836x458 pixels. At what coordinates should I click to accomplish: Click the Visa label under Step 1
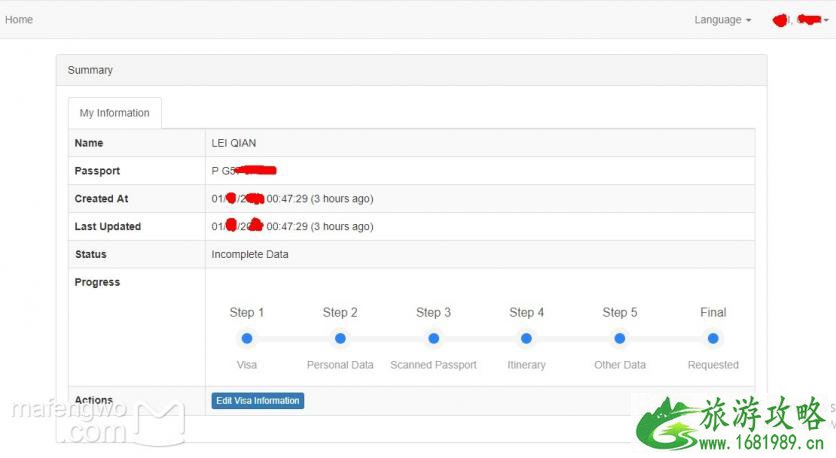pos(247,365)
